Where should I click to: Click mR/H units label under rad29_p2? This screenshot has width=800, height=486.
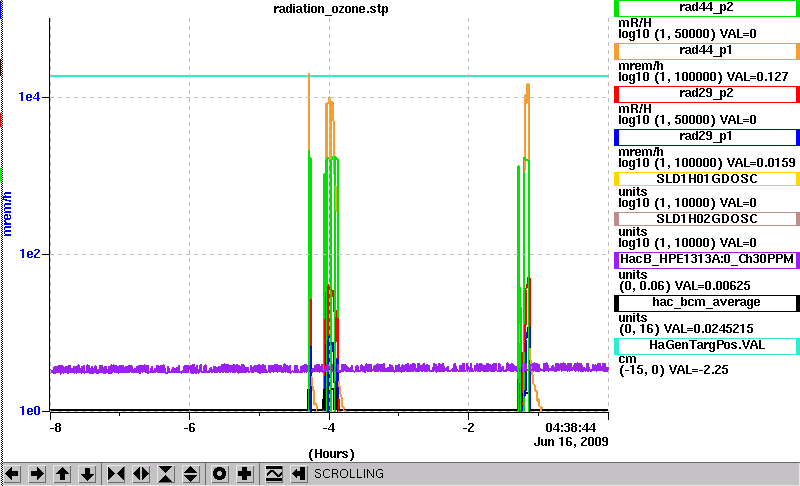(x=635, y=109)
